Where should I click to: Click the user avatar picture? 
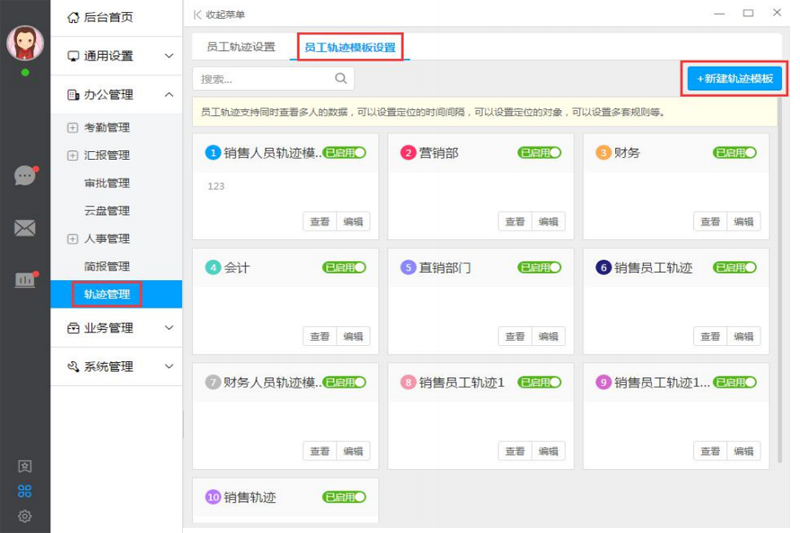coord(25,42)
